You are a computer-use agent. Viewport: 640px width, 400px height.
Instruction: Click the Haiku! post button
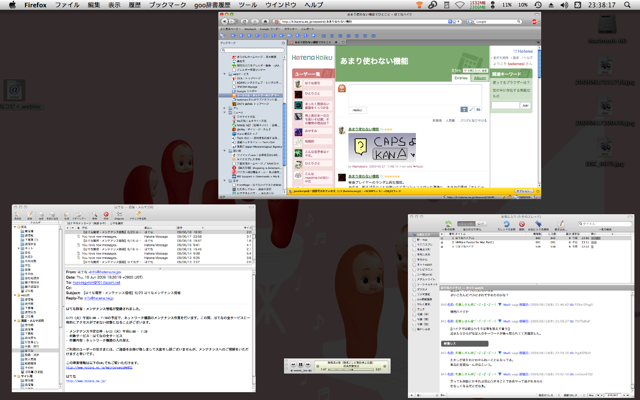point(357,110)
